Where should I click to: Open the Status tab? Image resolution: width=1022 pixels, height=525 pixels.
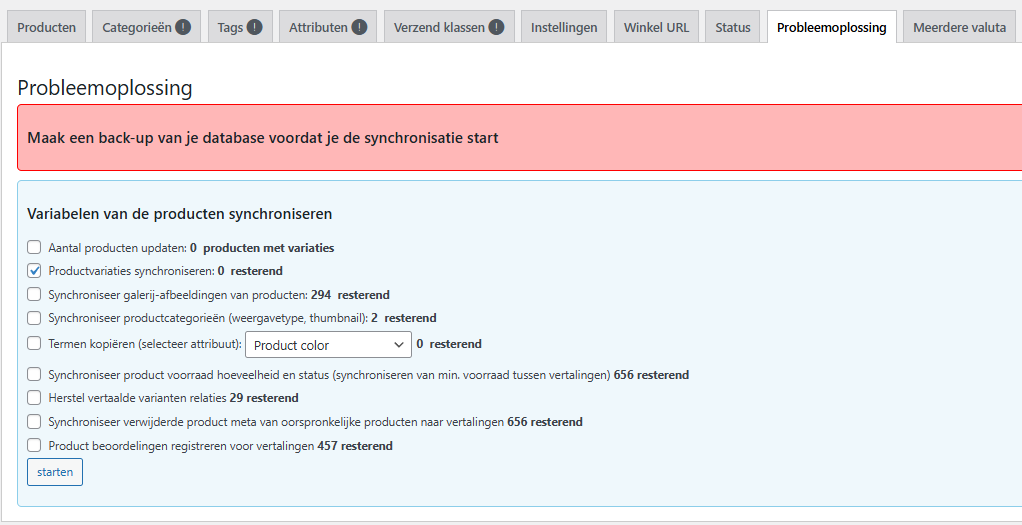coord(733,27)
